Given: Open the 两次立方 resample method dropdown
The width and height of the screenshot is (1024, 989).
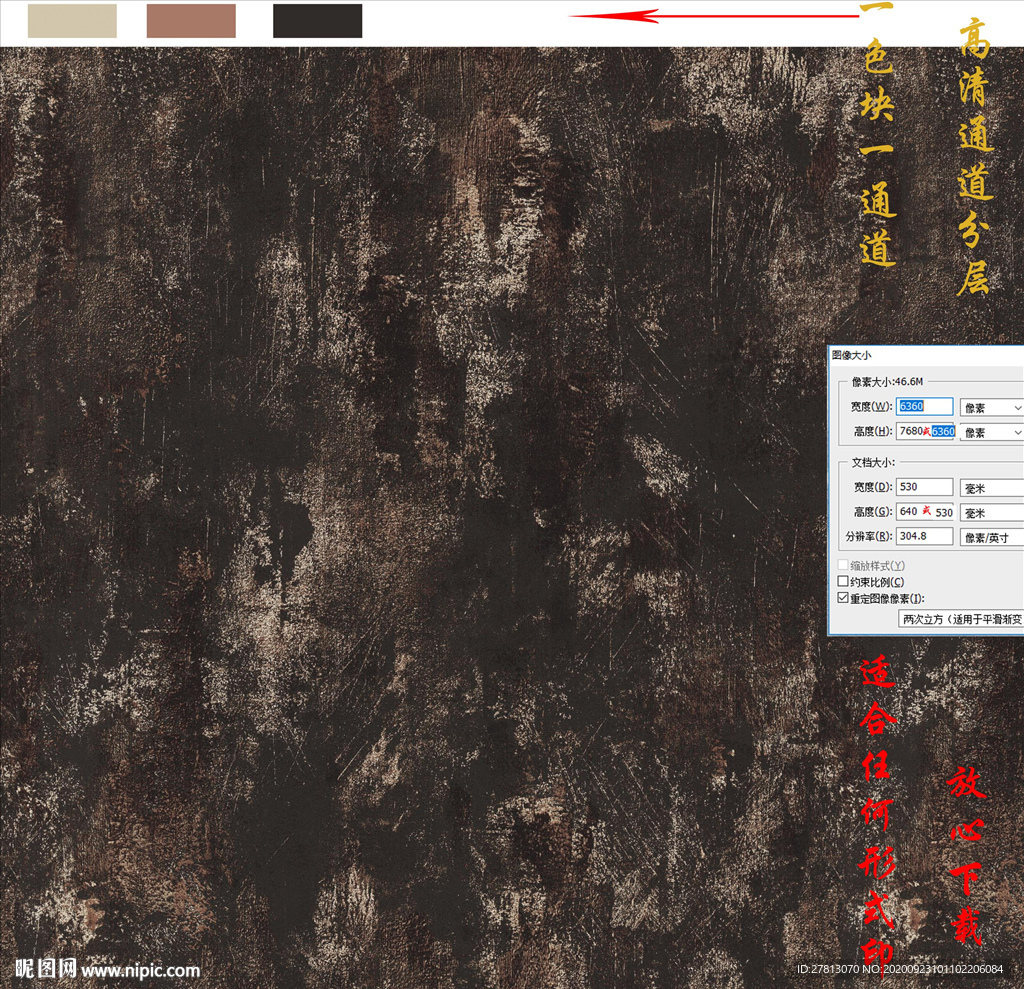Looking at the screenshot, I should pyautogui.click(x=961, y=619).
